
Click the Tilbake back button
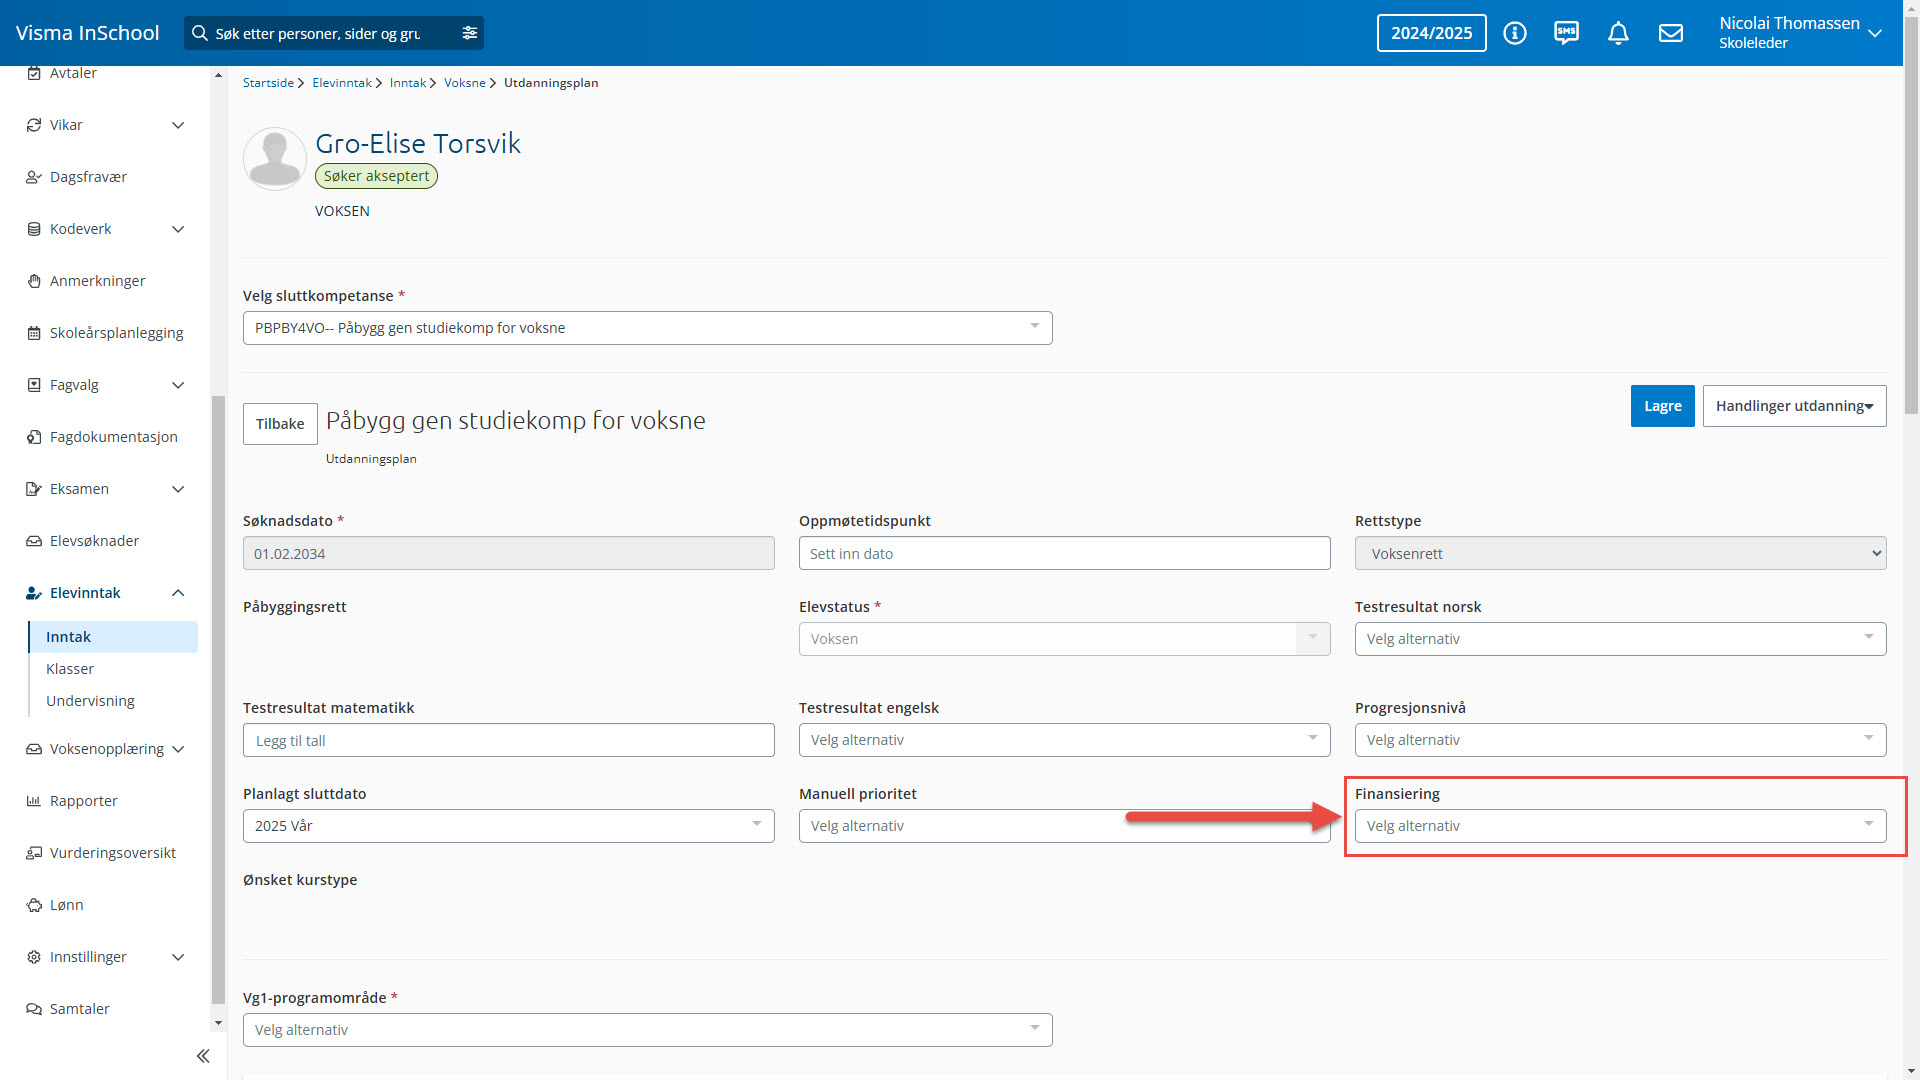pyautogui.click(x=280, y=424)
